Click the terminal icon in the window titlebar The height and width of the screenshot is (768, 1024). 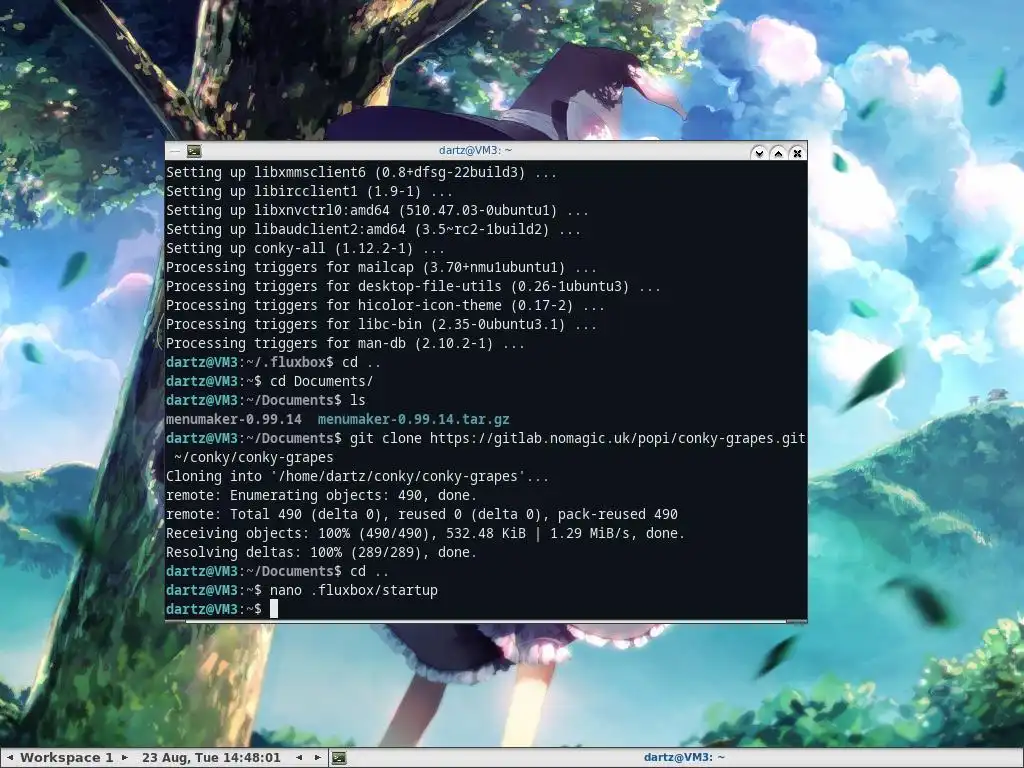click(x=194, y=152)
